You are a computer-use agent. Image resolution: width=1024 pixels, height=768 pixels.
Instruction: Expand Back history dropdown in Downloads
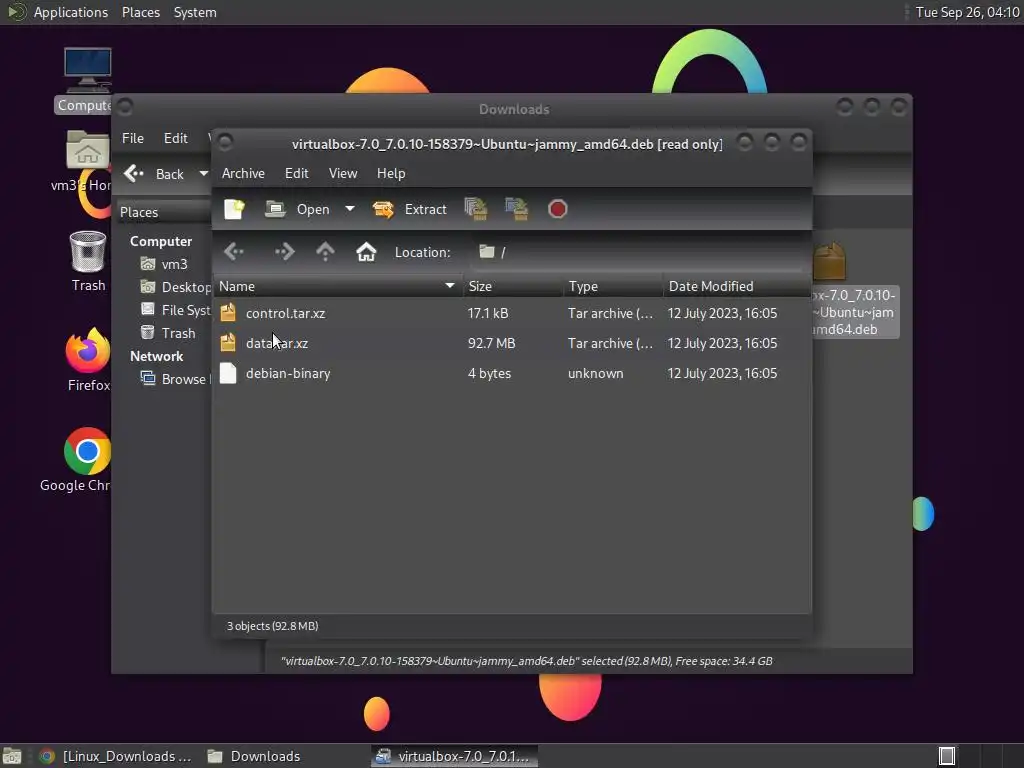pyautogui.click(x=203, y=174)
